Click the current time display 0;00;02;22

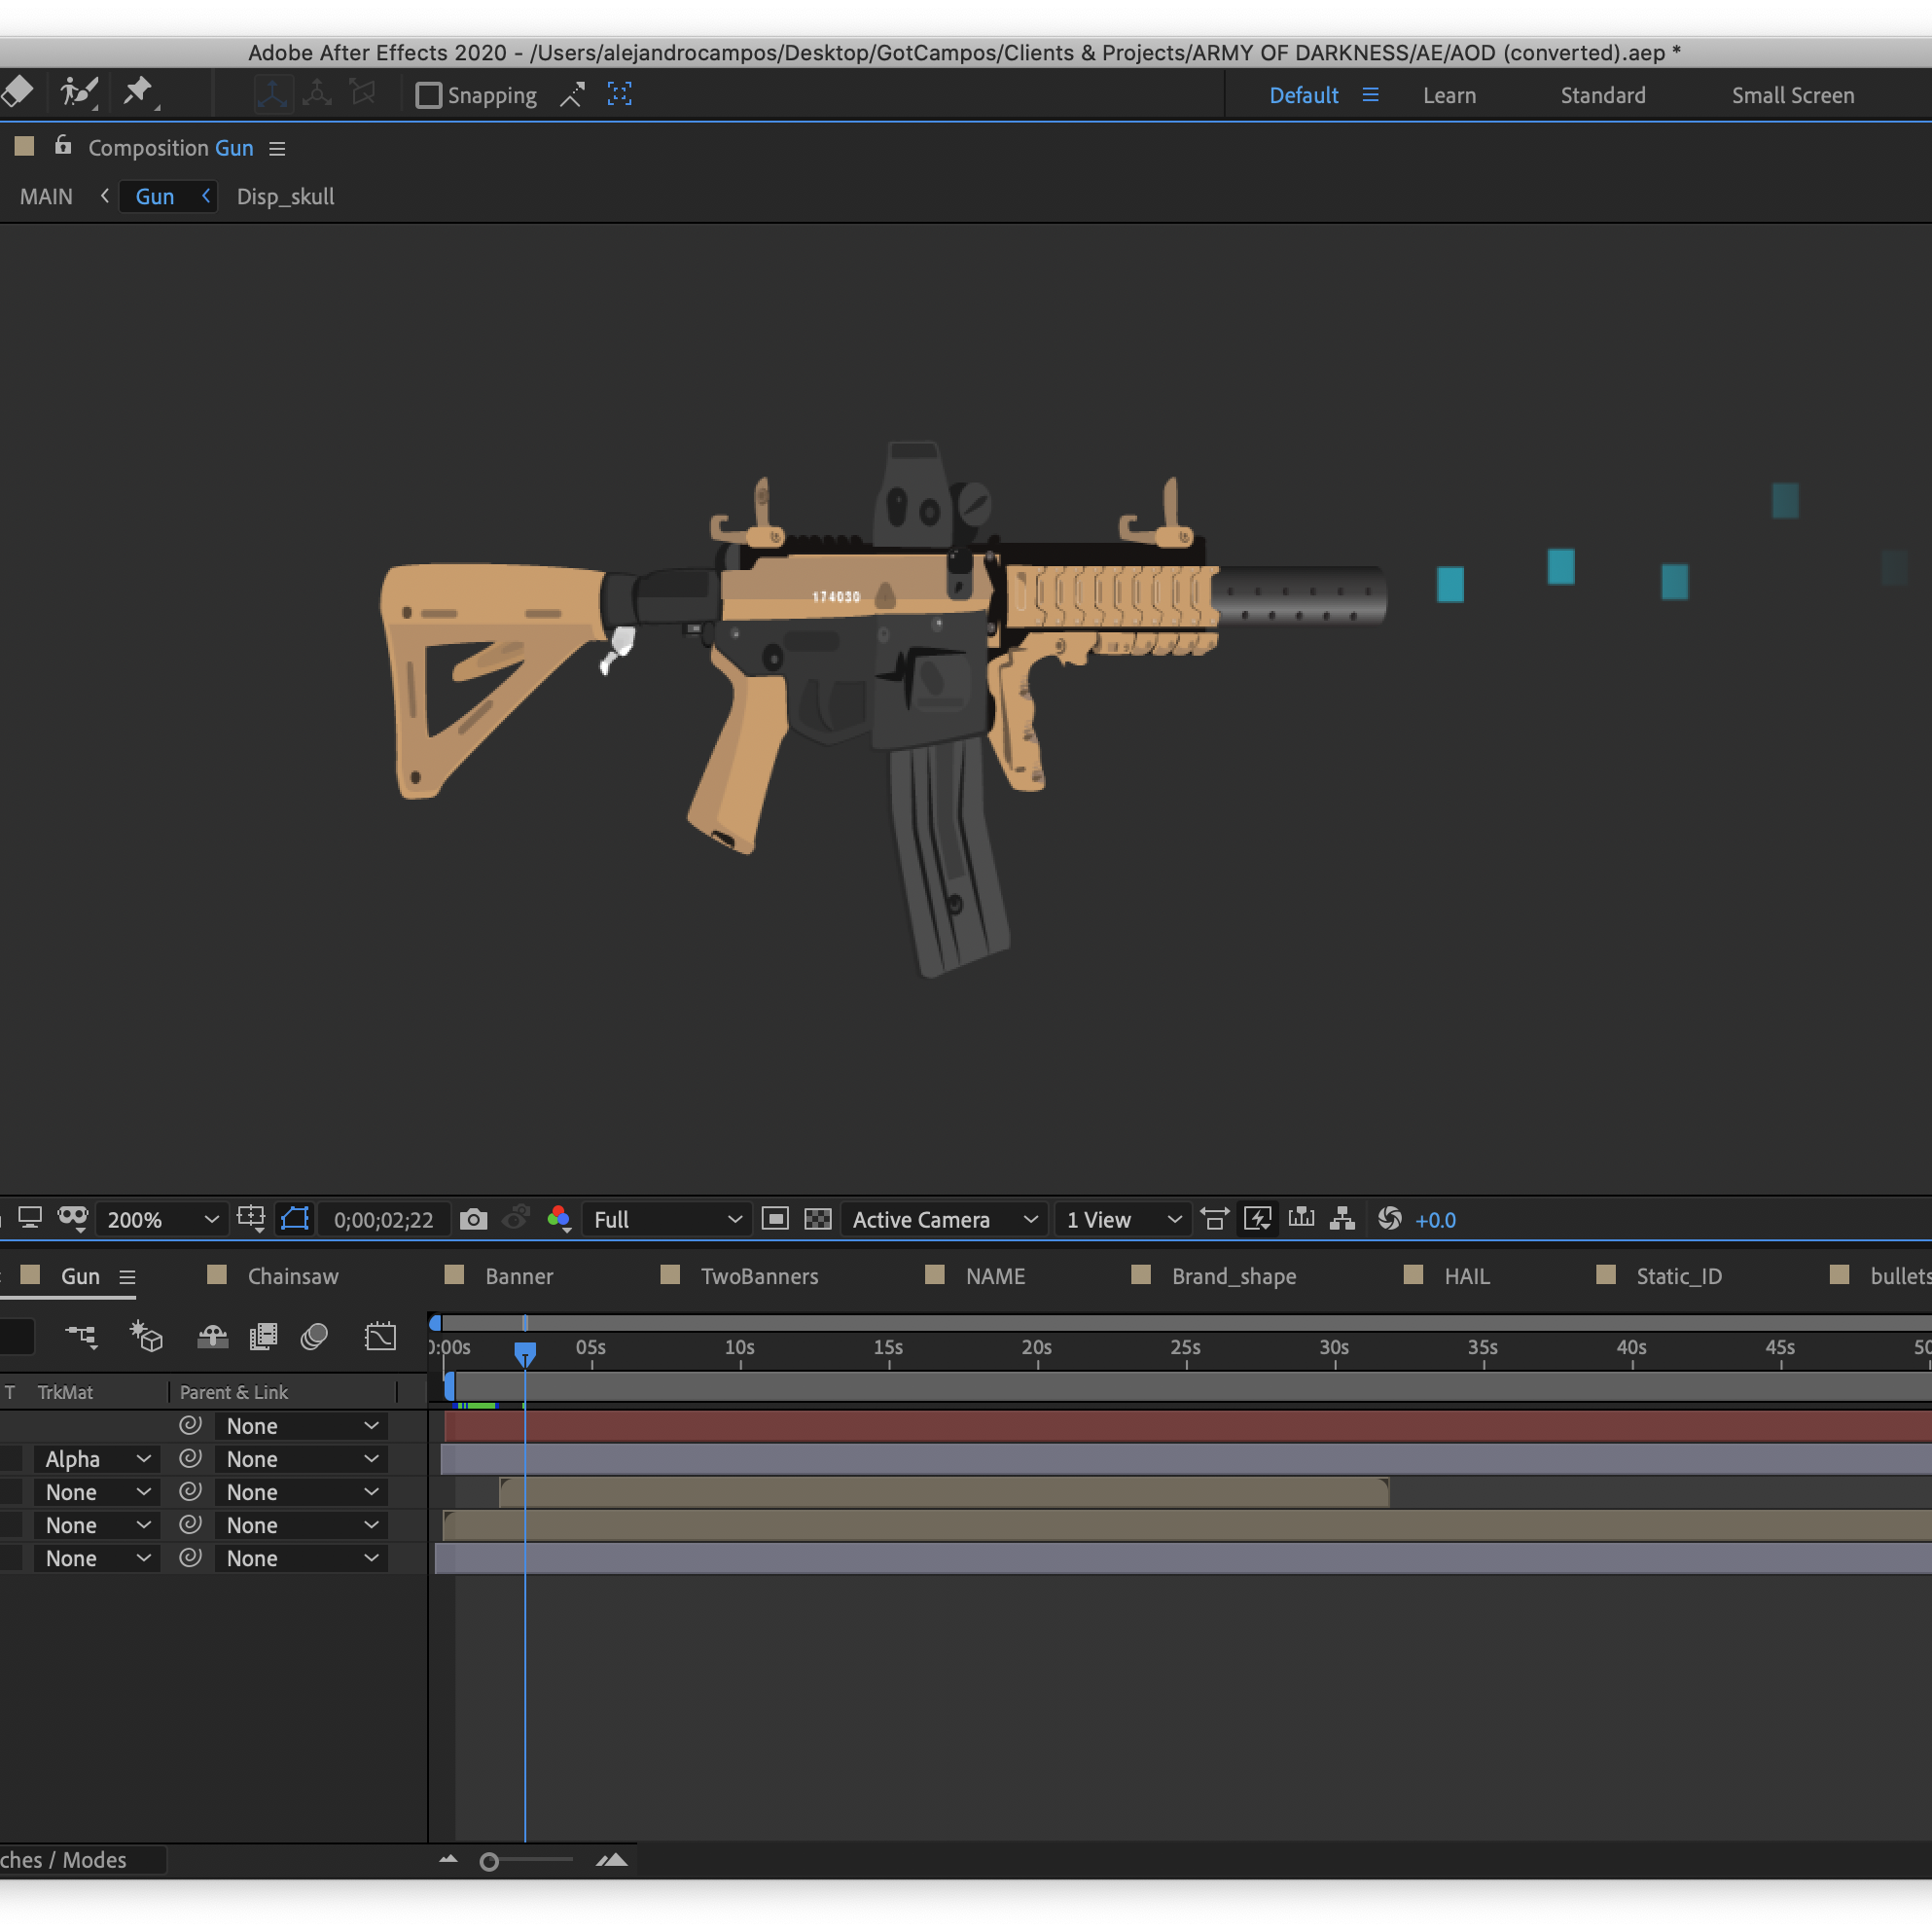(x=383, y=1220)
